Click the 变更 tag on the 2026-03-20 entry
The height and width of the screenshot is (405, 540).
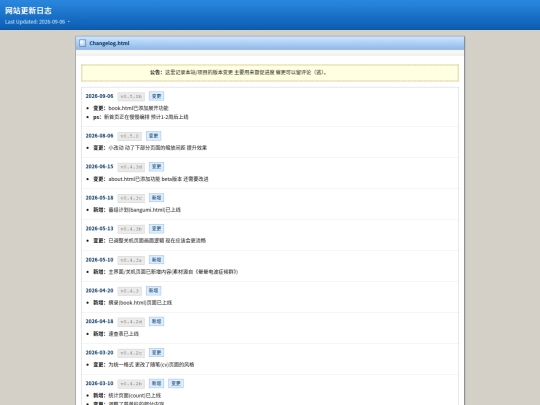tap(156, 353)
